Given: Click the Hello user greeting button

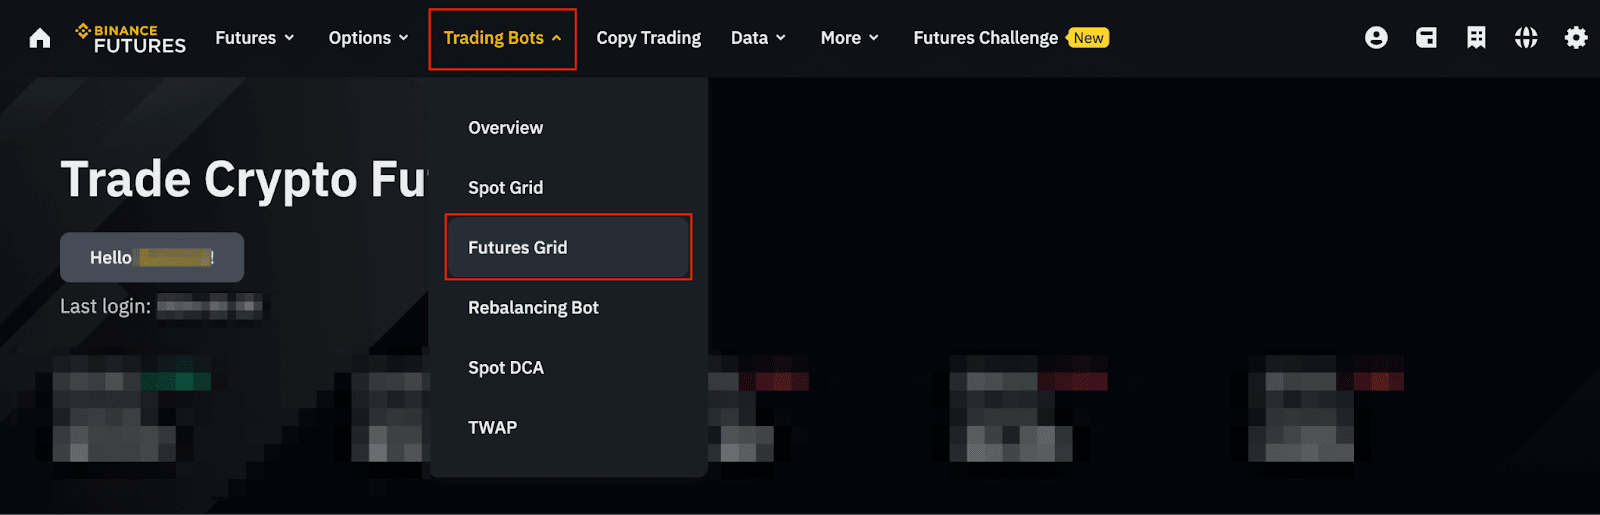Looking at the screenshot, I should 152,257.
